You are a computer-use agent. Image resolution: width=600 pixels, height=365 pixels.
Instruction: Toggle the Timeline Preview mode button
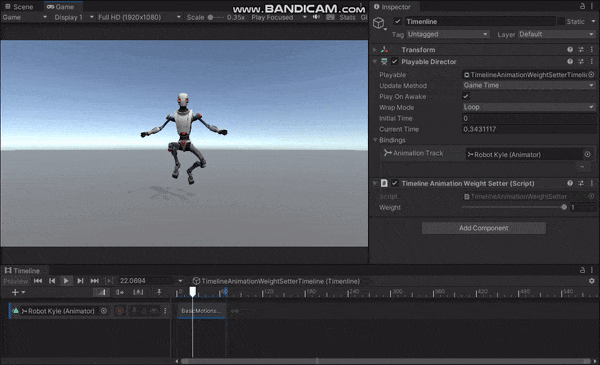(x=16, y=281)
